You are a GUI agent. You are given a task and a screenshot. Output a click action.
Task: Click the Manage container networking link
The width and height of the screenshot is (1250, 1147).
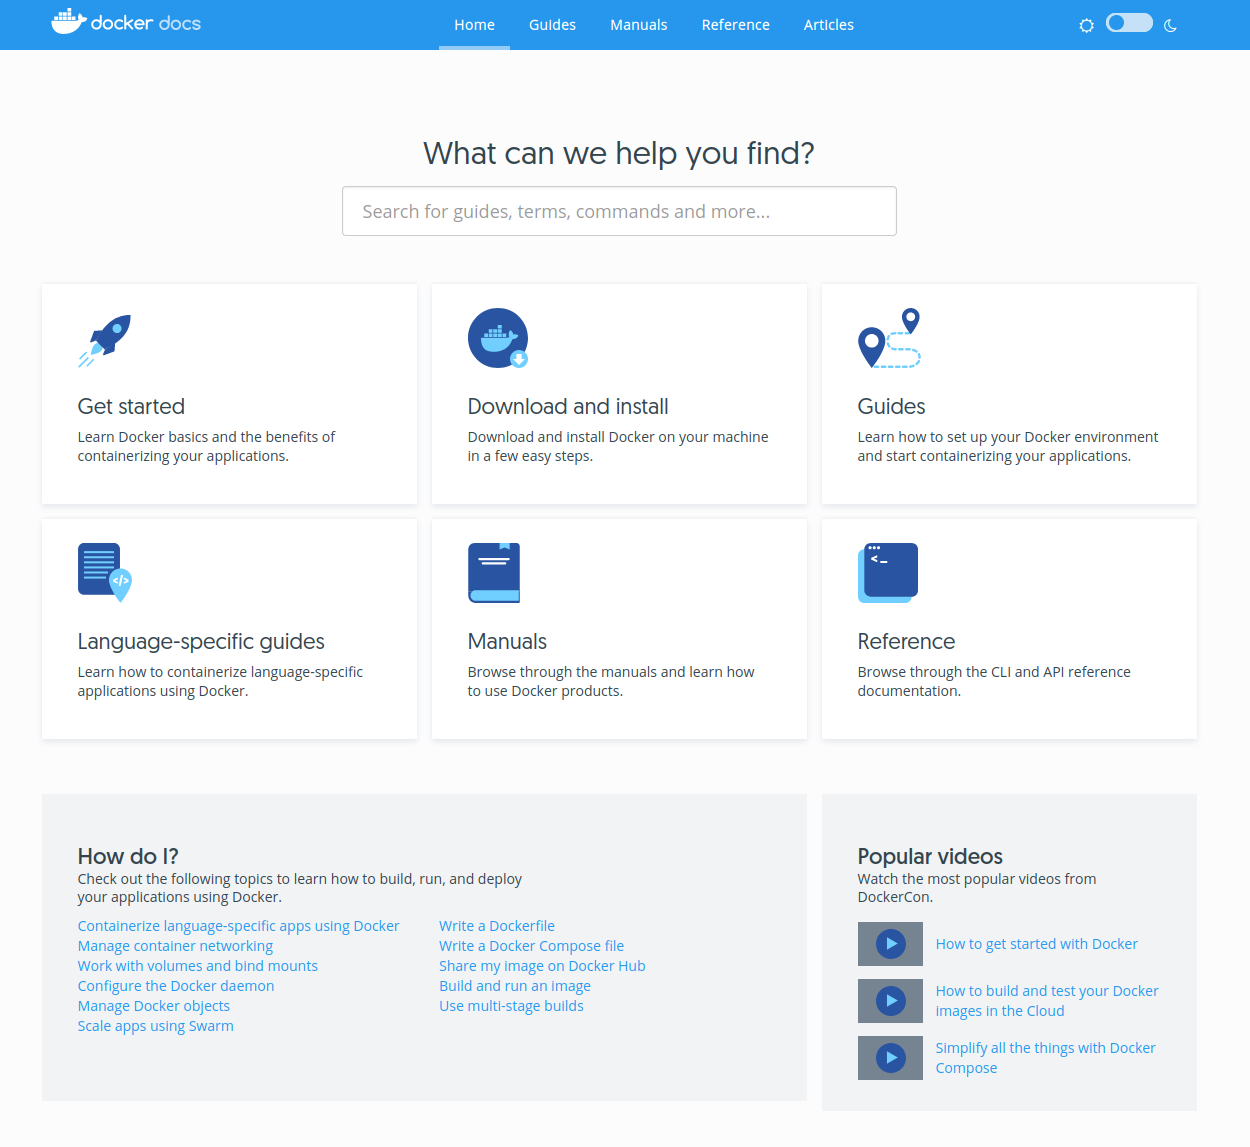tap(175, 945)
